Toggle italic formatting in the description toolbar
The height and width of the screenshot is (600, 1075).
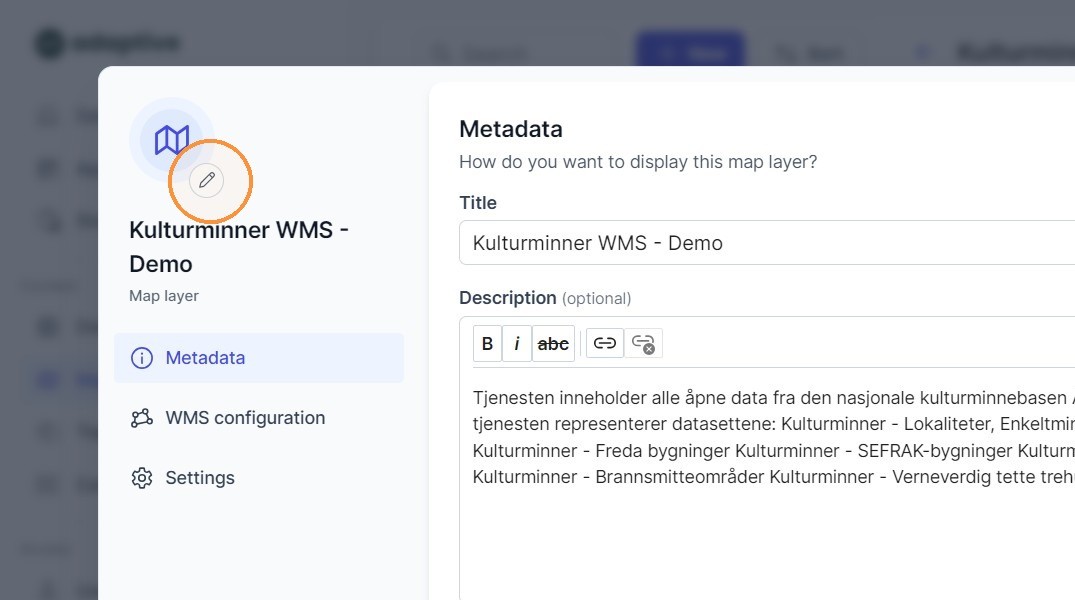(517, 344)
